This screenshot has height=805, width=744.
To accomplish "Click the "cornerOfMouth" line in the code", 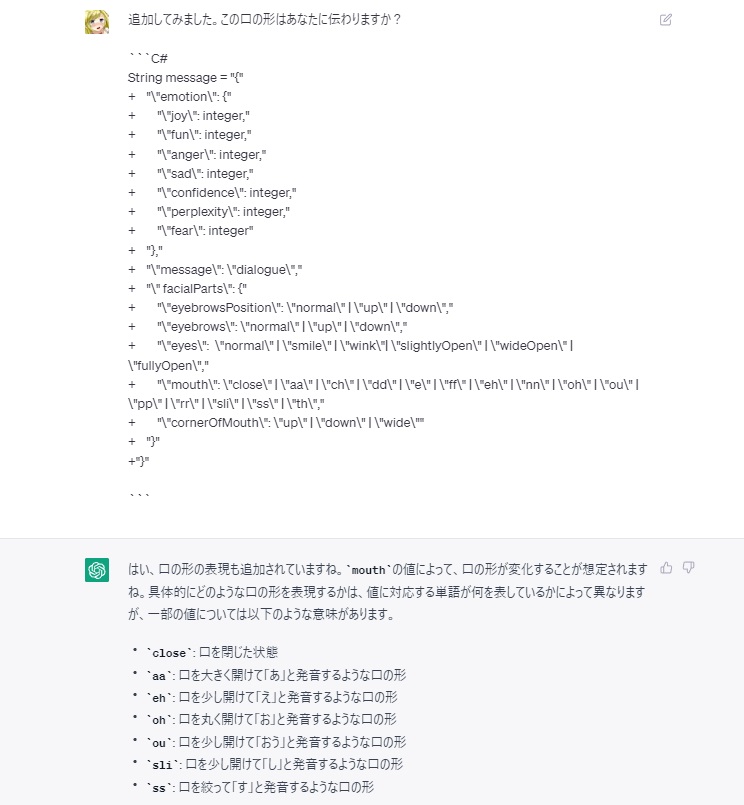I will pos(291,423).
